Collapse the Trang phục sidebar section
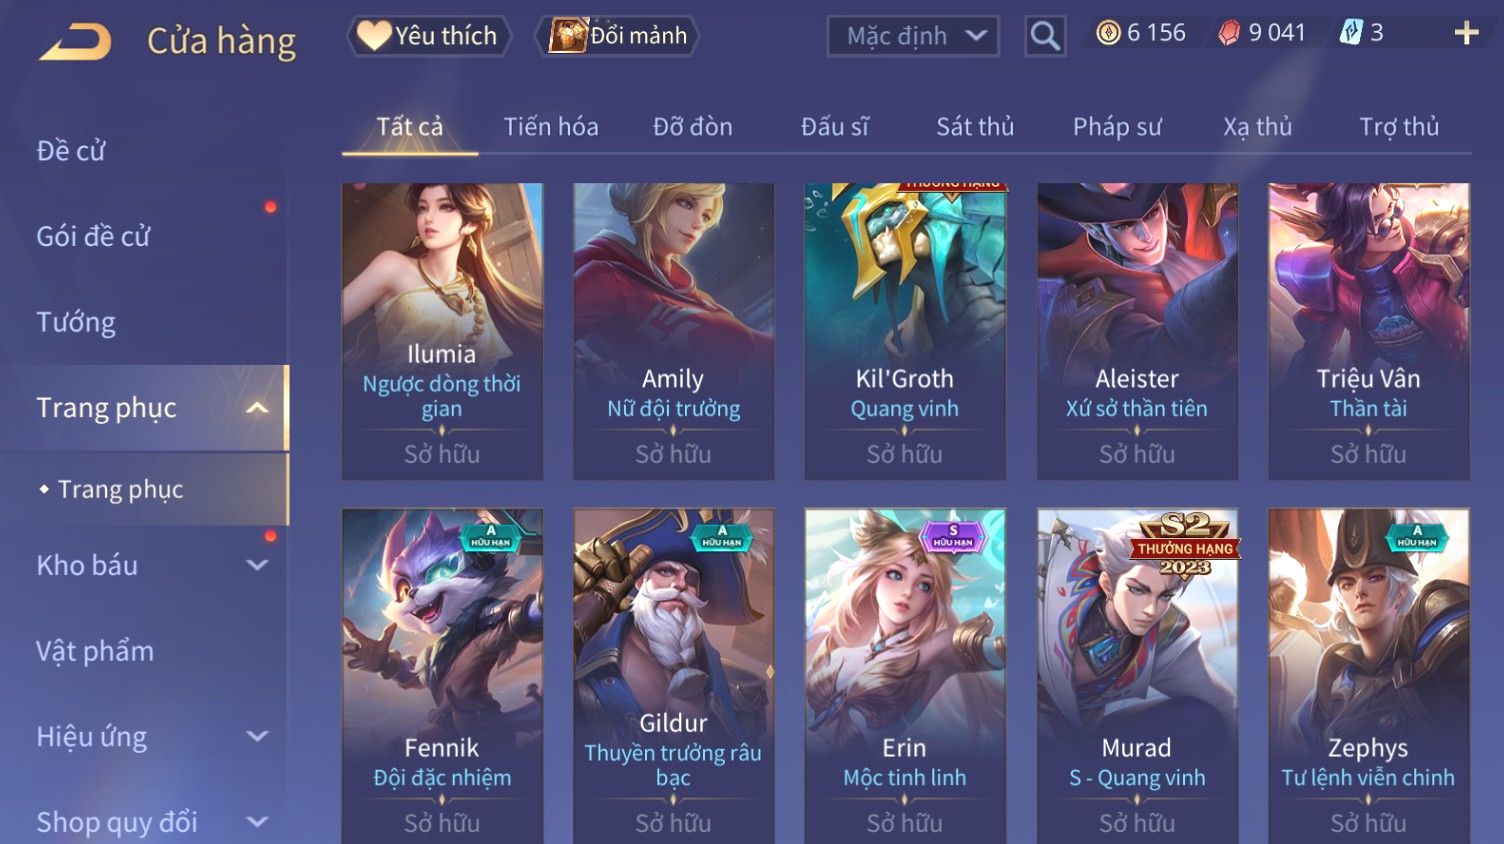The image size is (1504, 844). coord(257,408)
